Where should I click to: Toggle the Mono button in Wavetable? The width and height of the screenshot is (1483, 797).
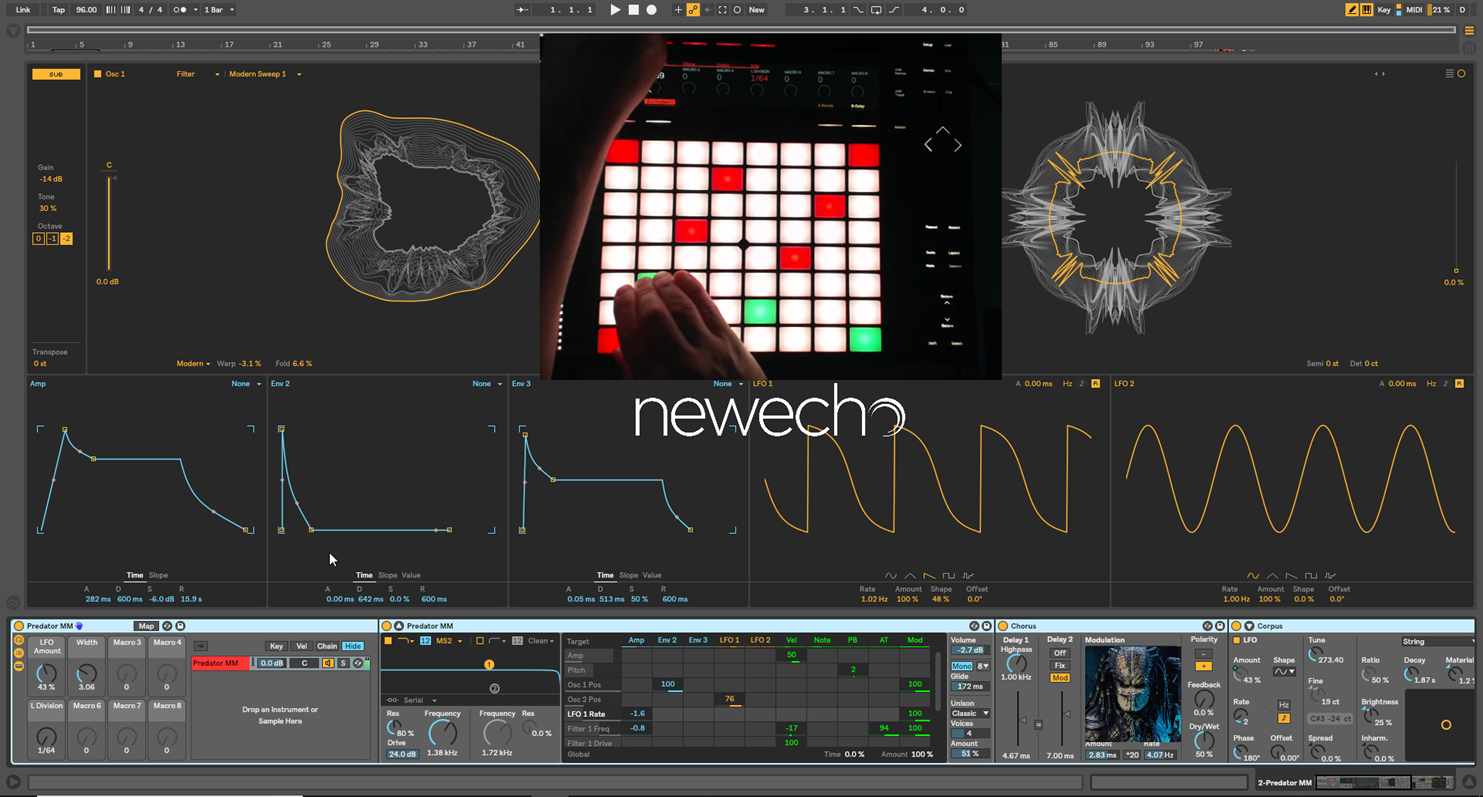(x=961, y=666)
